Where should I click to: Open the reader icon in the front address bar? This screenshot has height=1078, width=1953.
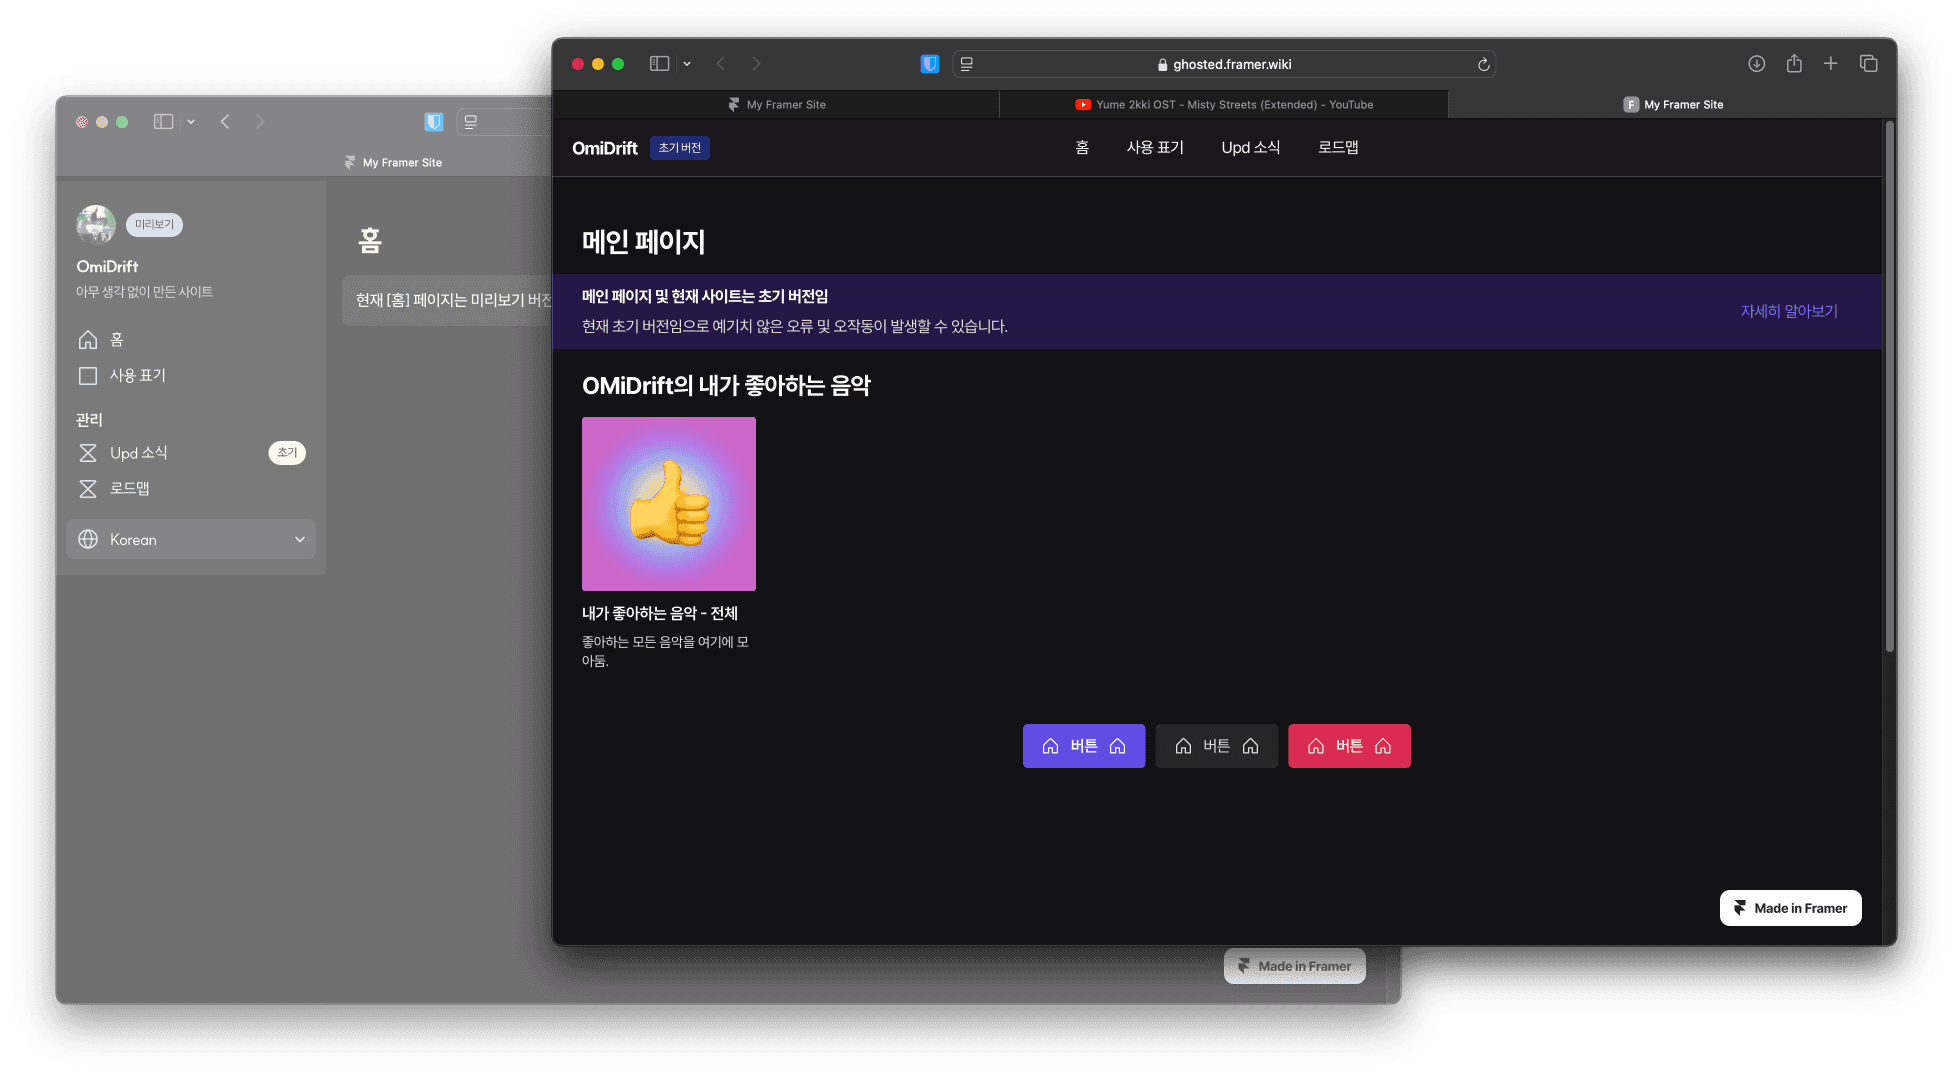click(x=967, y=64)
